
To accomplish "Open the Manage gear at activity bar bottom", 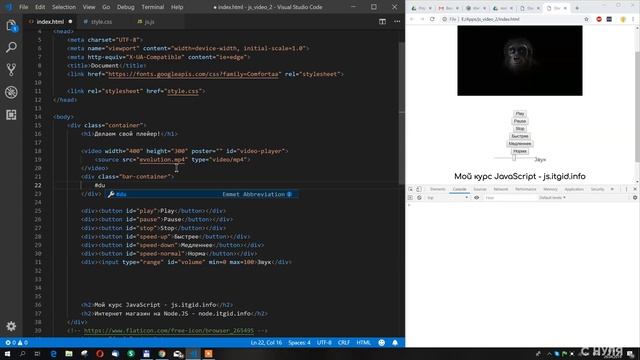I will coord(11,326).
